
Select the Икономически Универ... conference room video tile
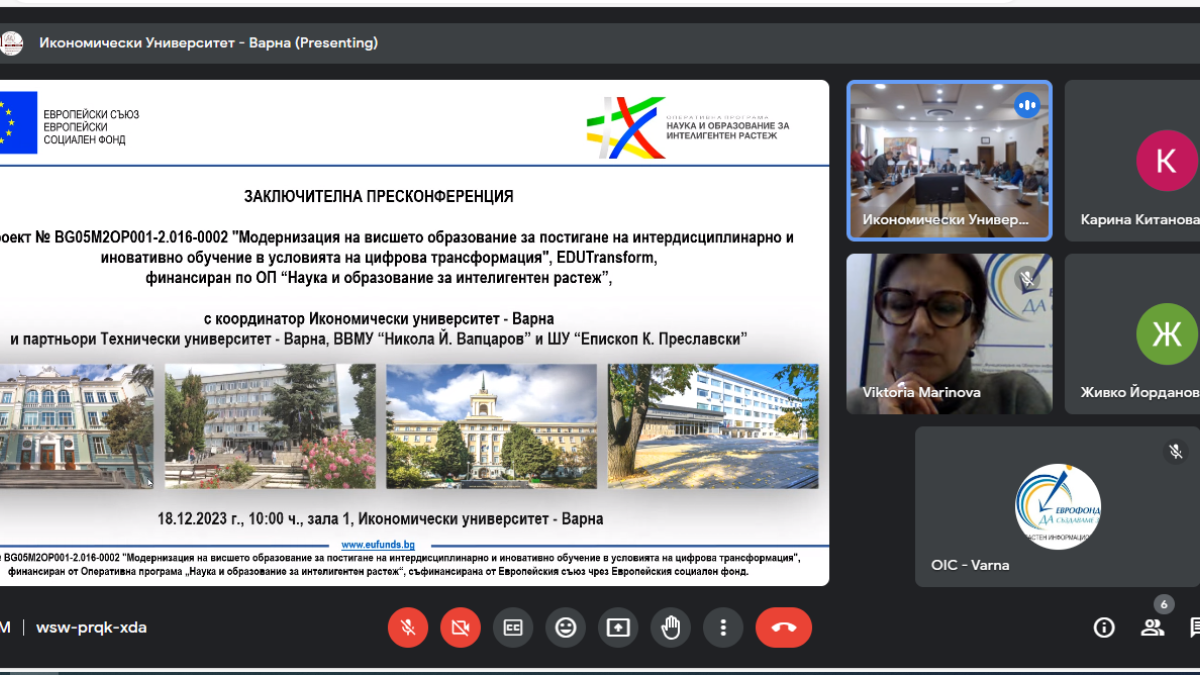point(950,161)
